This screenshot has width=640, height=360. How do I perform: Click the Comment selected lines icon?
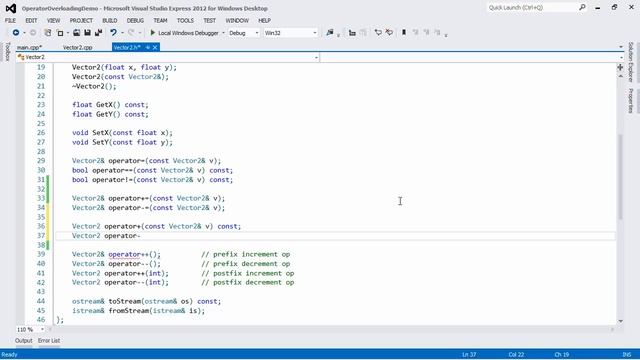(x=378, y=33)
